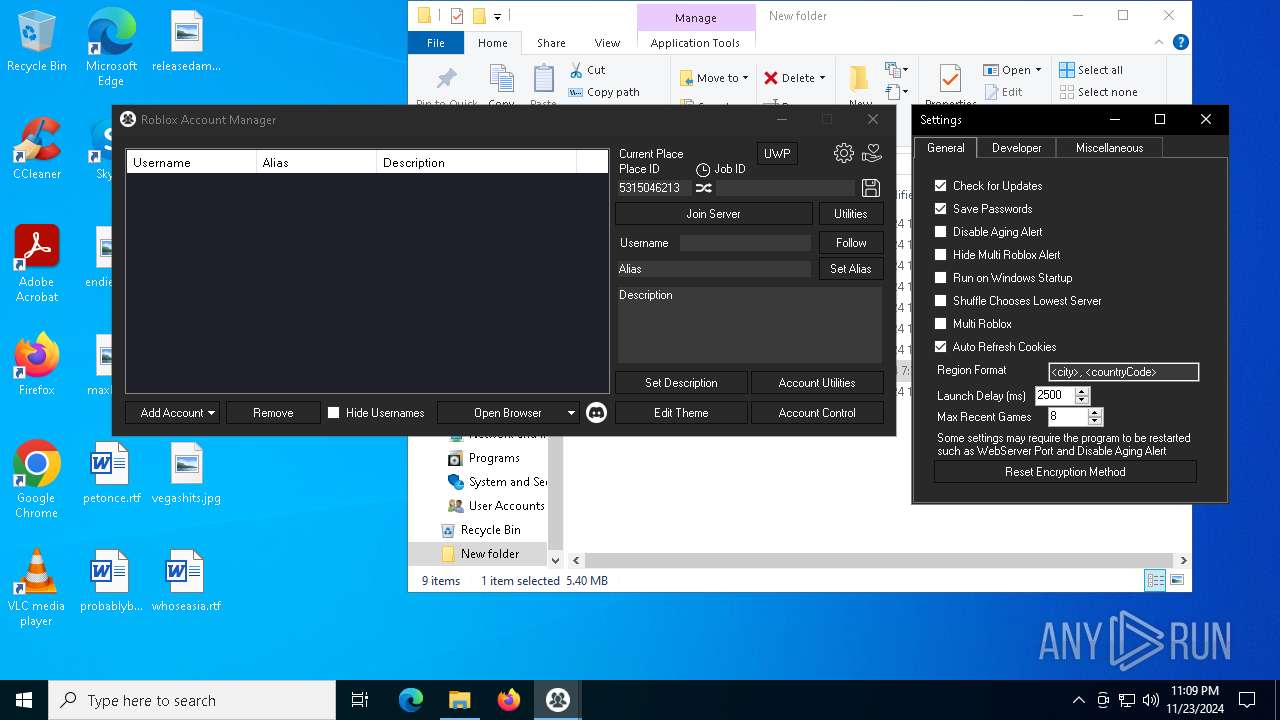Open Task View on taskbar
This screenshot has height=720, width=1280.
[x=360, y=700]
